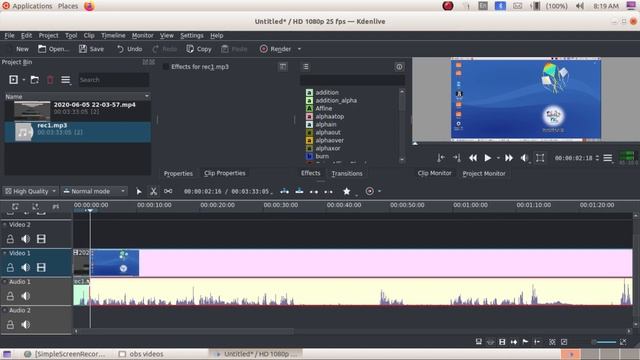
Task: Click the red record circle in timeline toolbar
Action: point(369,191)
